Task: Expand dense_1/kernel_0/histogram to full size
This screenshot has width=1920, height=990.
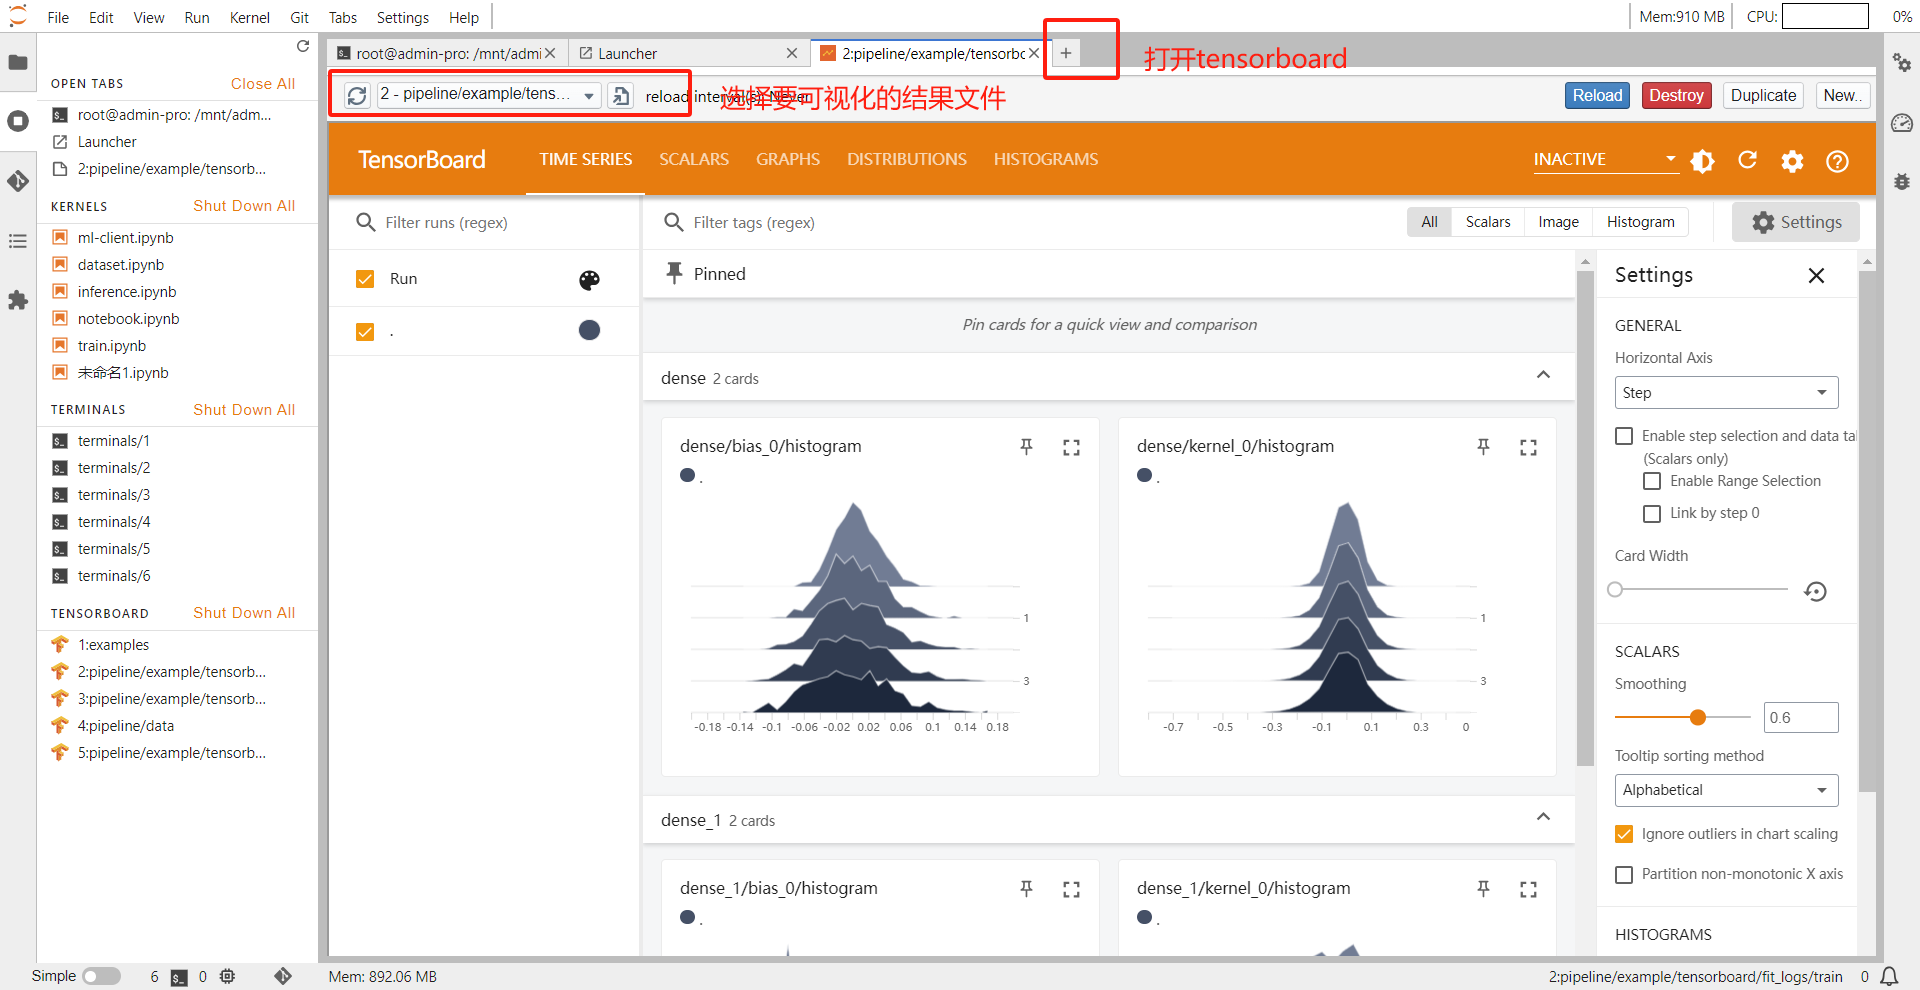Action: pos(1529,889)
